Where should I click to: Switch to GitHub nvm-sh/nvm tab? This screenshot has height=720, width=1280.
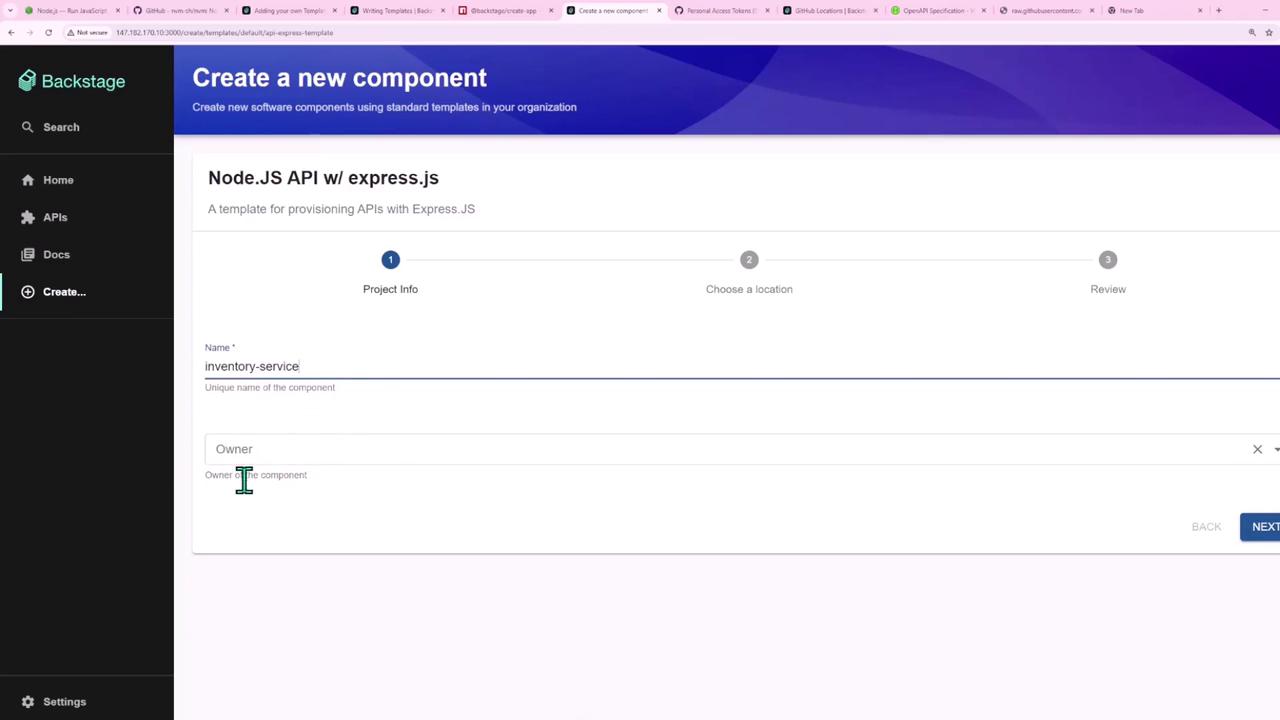click(180, 10)
